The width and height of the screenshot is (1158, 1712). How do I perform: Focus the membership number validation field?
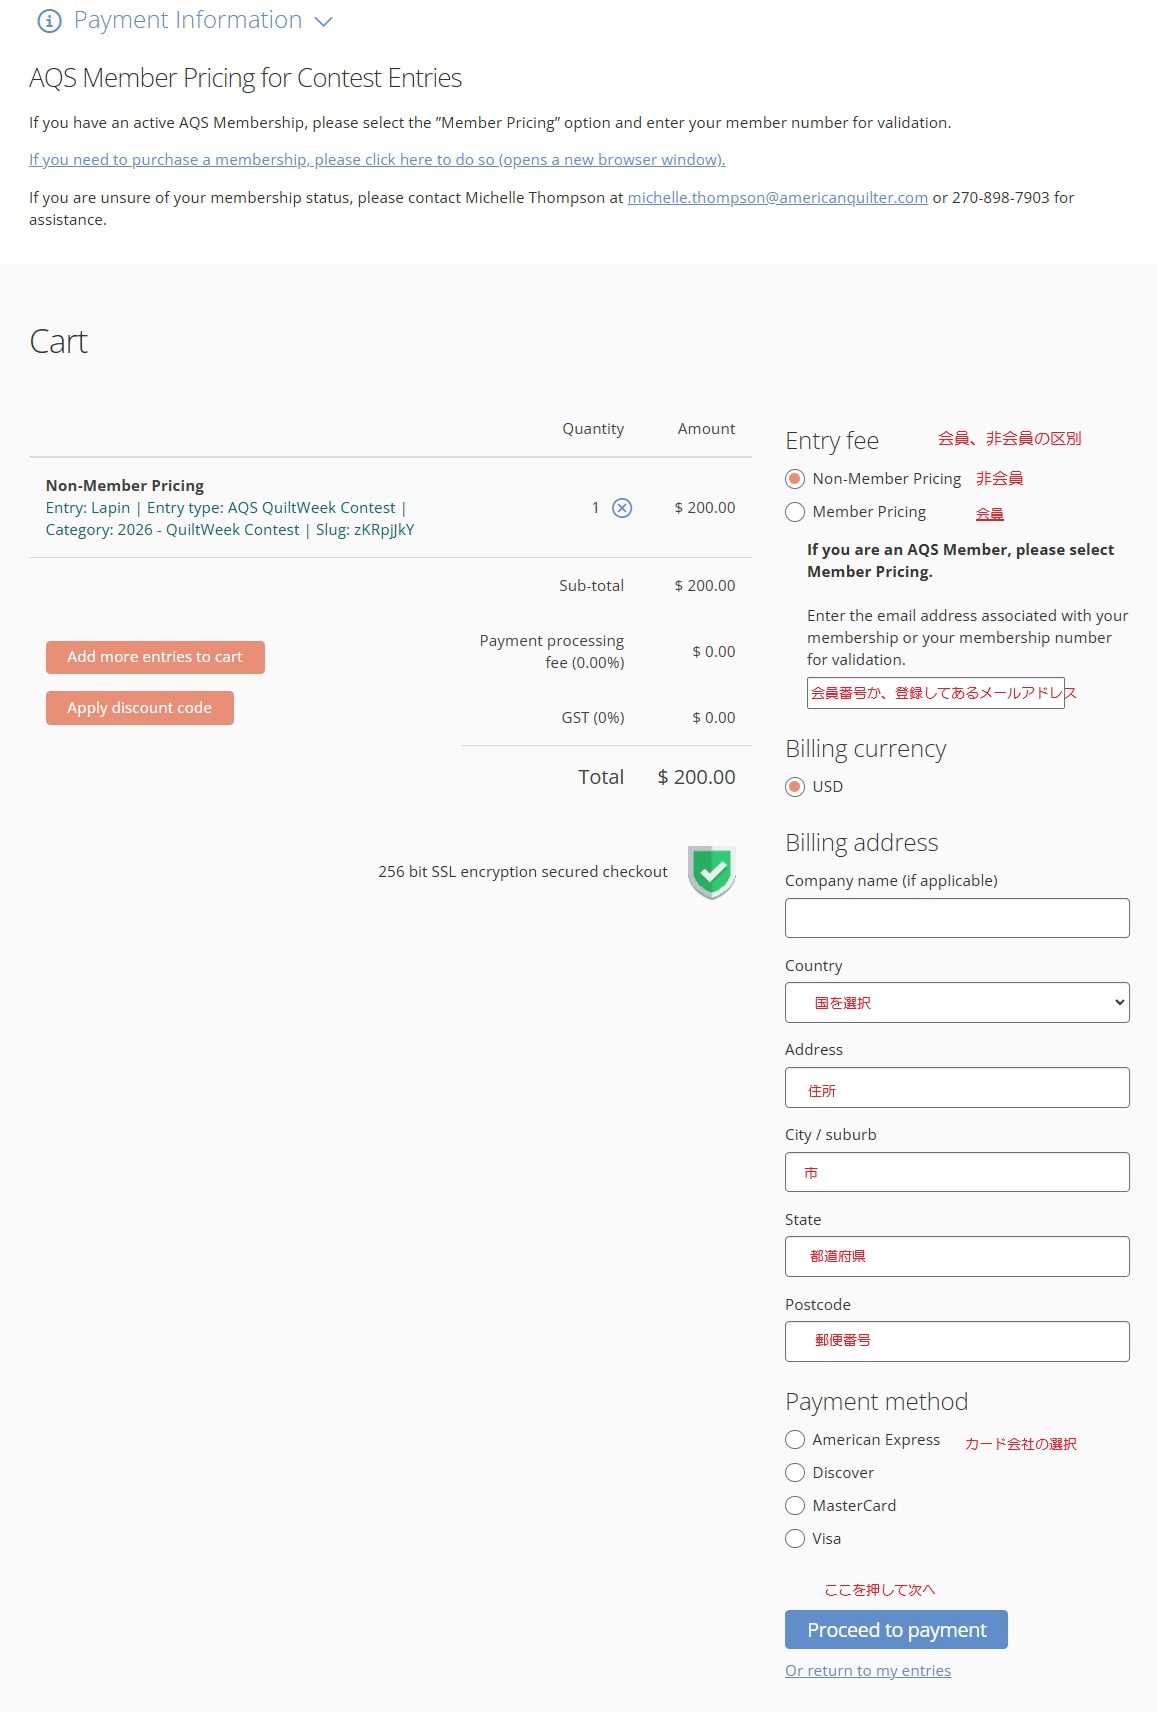click(936, 693)
